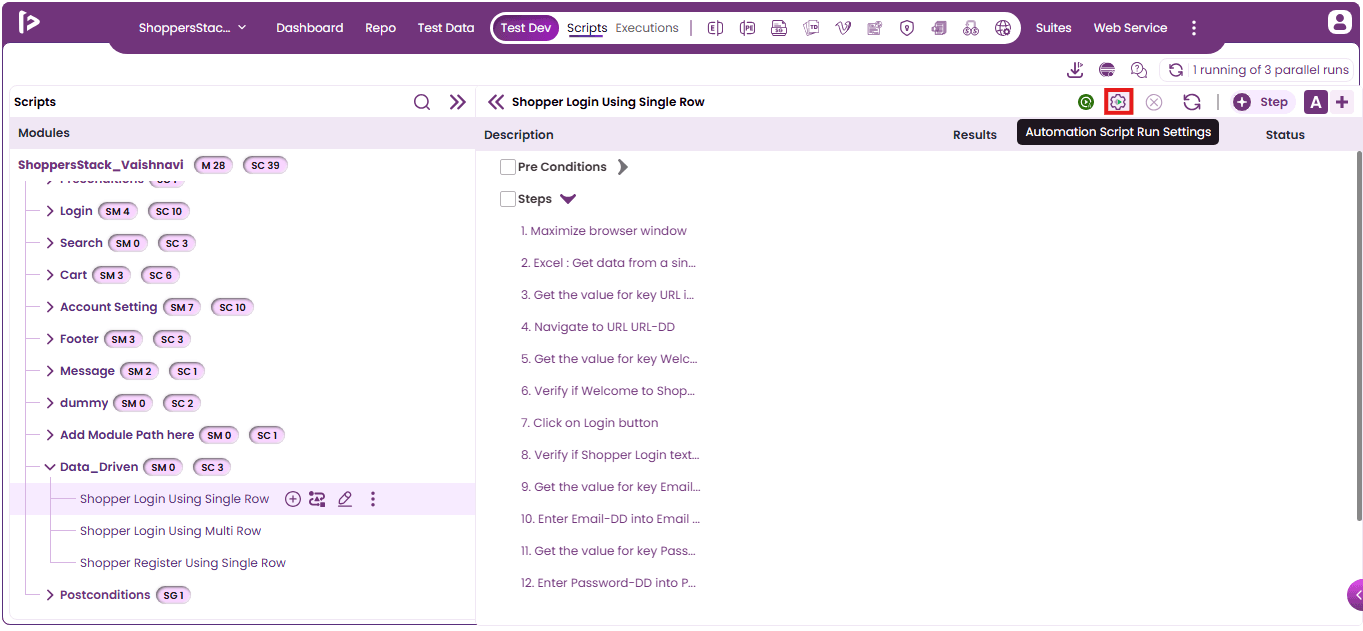Collapse the Steps section arrow
The width and height of the screenshot is (1363, 631).
[x=568, y=199]
